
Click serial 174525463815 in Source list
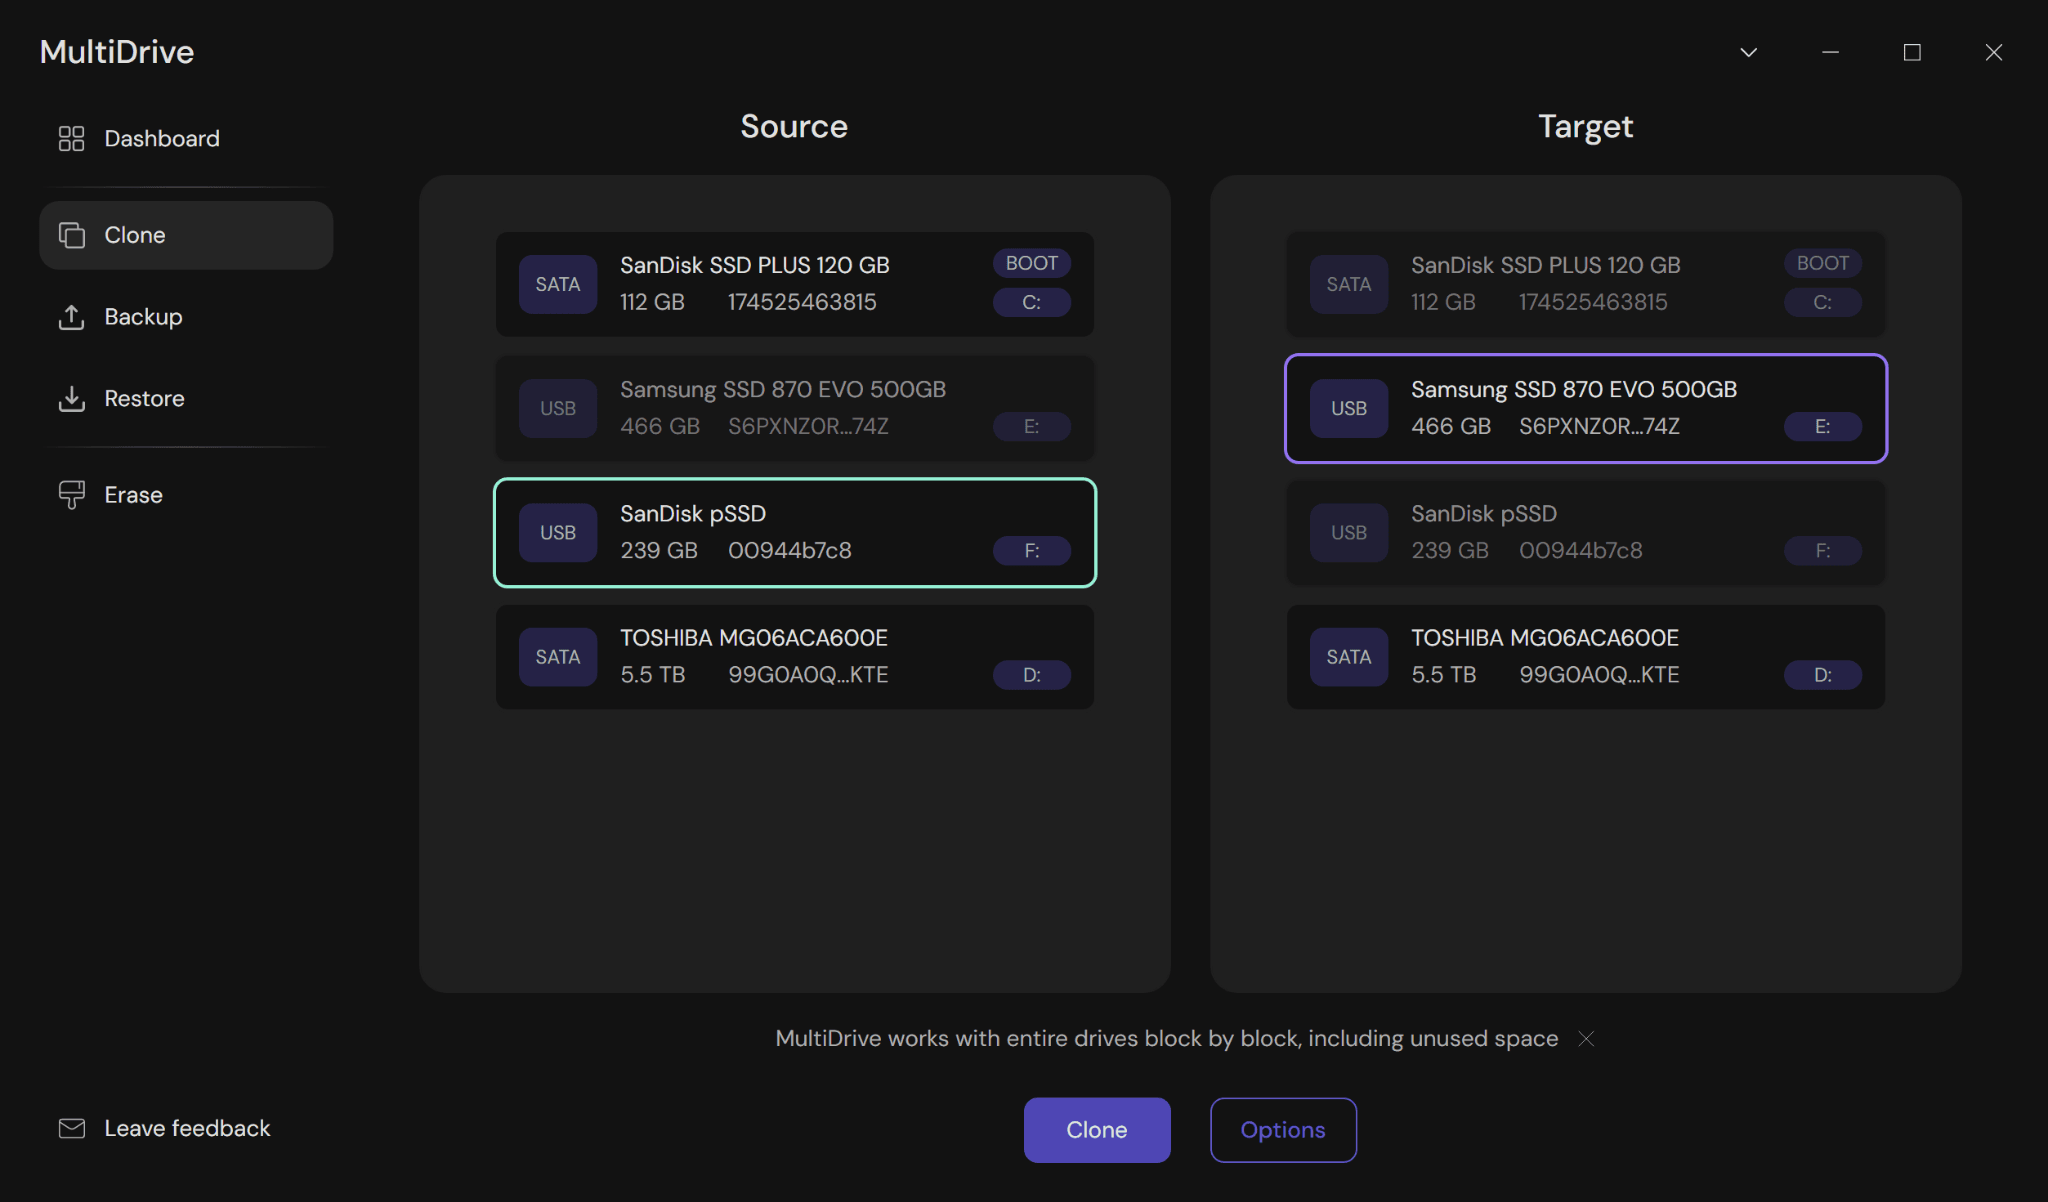pyautogui.click(x=802, y=302)
